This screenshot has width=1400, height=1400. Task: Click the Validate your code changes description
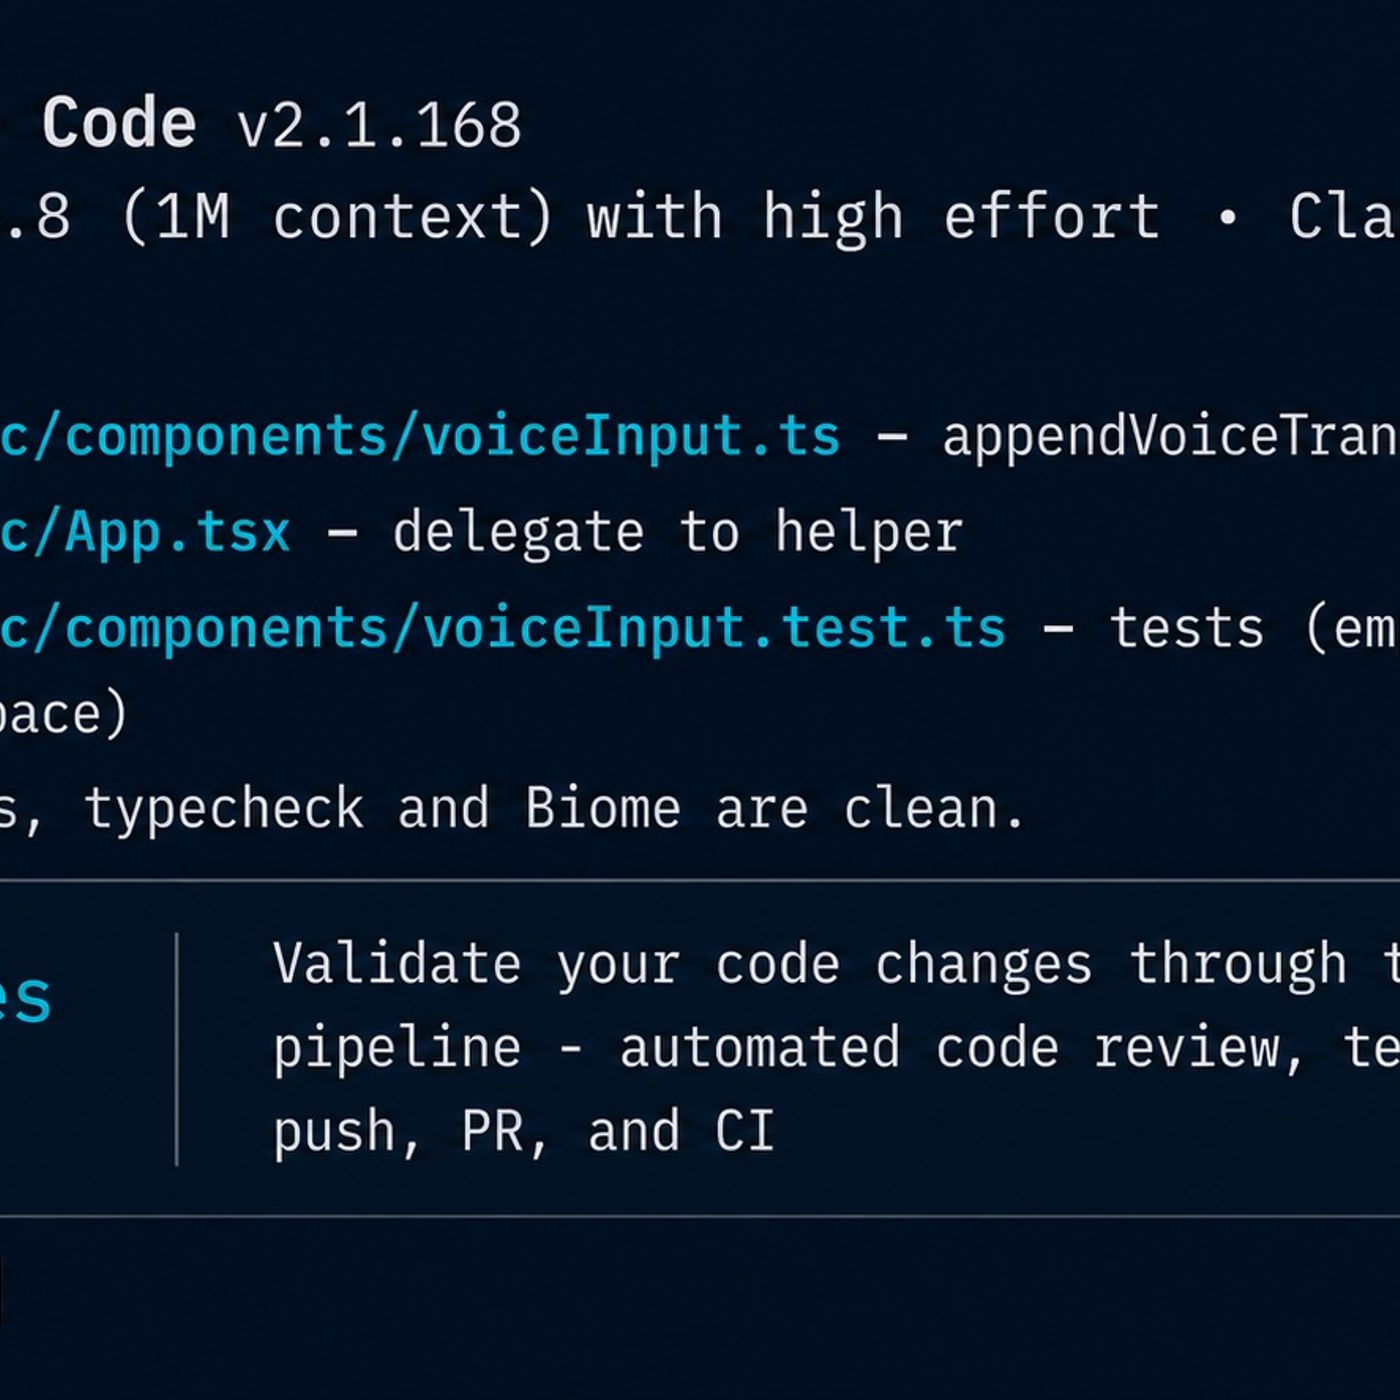836,966
